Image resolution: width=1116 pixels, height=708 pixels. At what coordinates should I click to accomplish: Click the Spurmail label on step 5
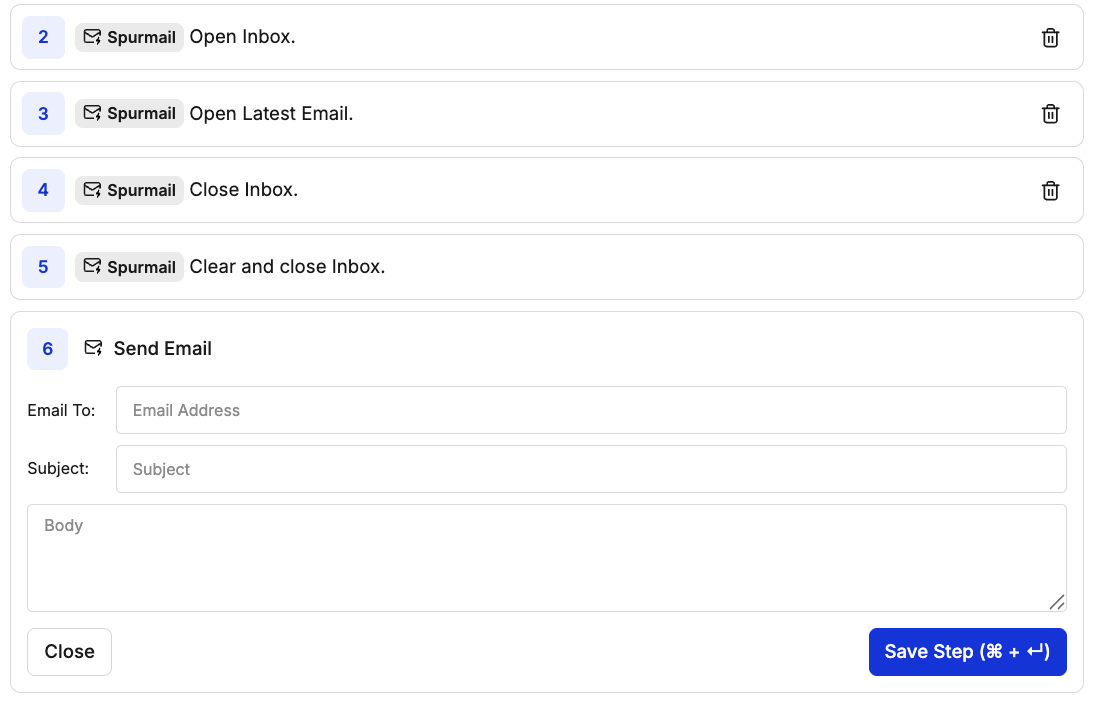click(140, 267)
